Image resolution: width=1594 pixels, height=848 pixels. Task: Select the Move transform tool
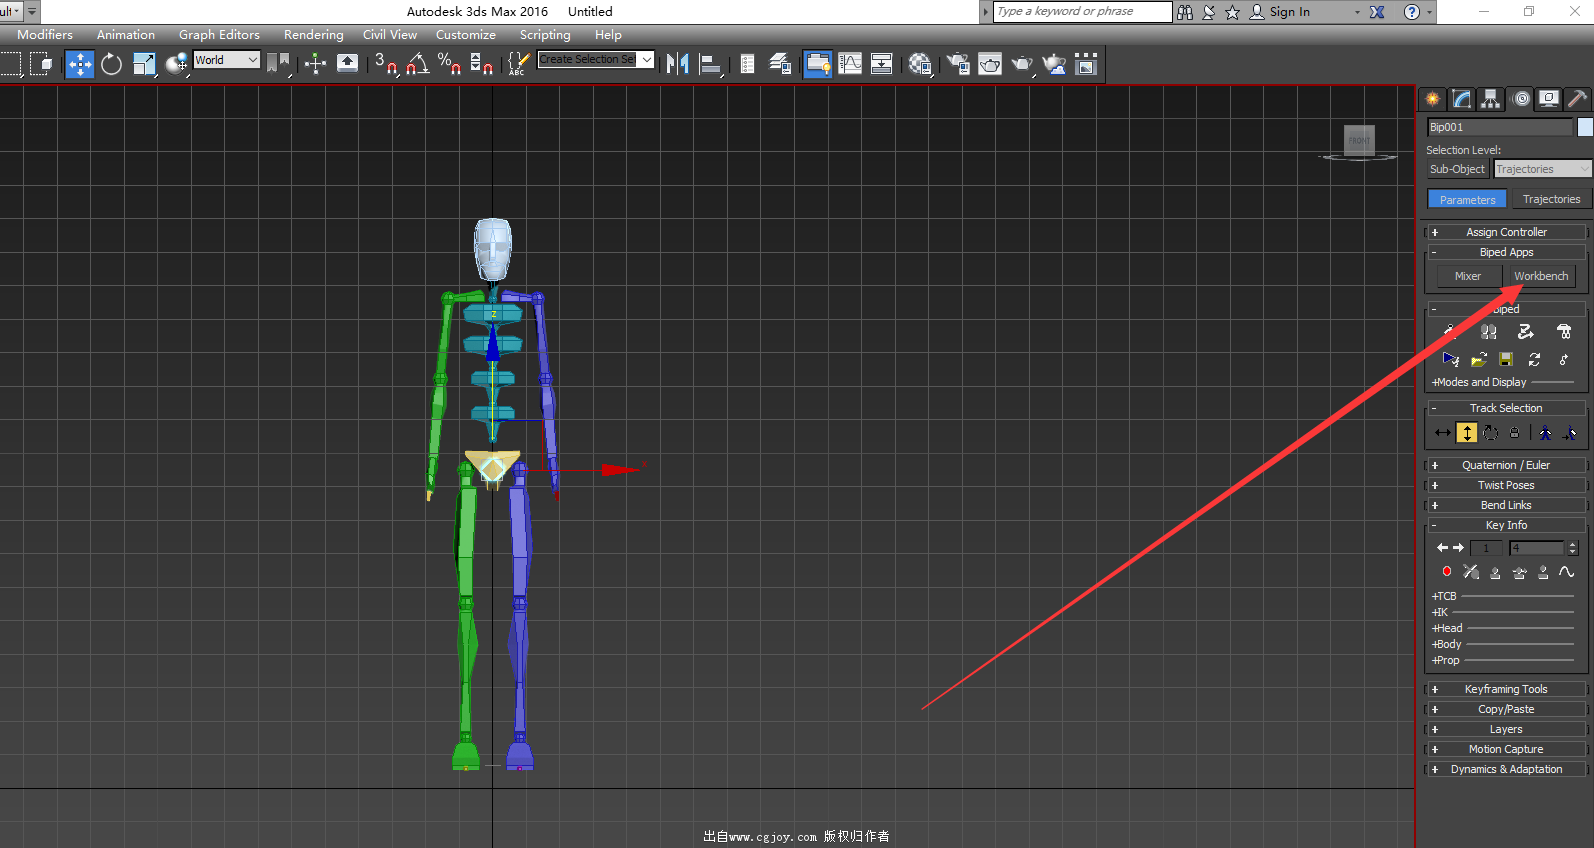pos(79,65)
